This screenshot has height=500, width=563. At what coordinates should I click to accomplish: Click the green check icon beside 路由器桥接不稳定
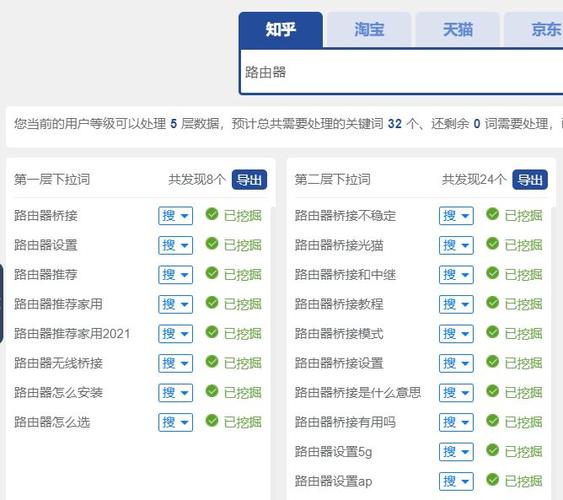(493, 214)
